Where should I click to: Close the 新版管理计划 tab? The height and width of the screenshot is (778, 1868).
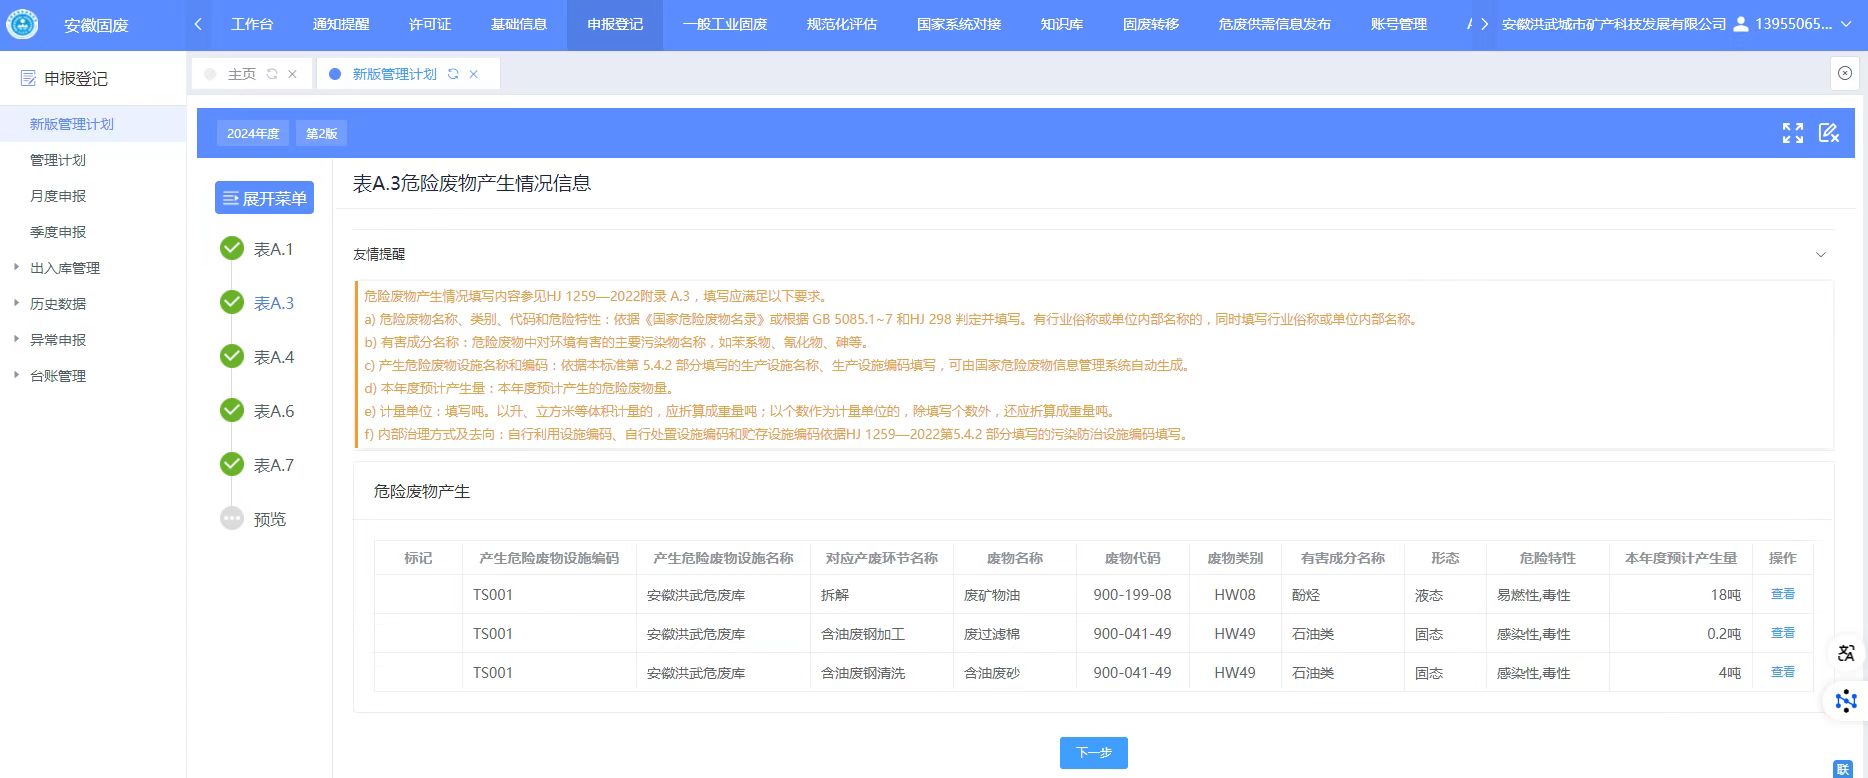tap(474, 74)
